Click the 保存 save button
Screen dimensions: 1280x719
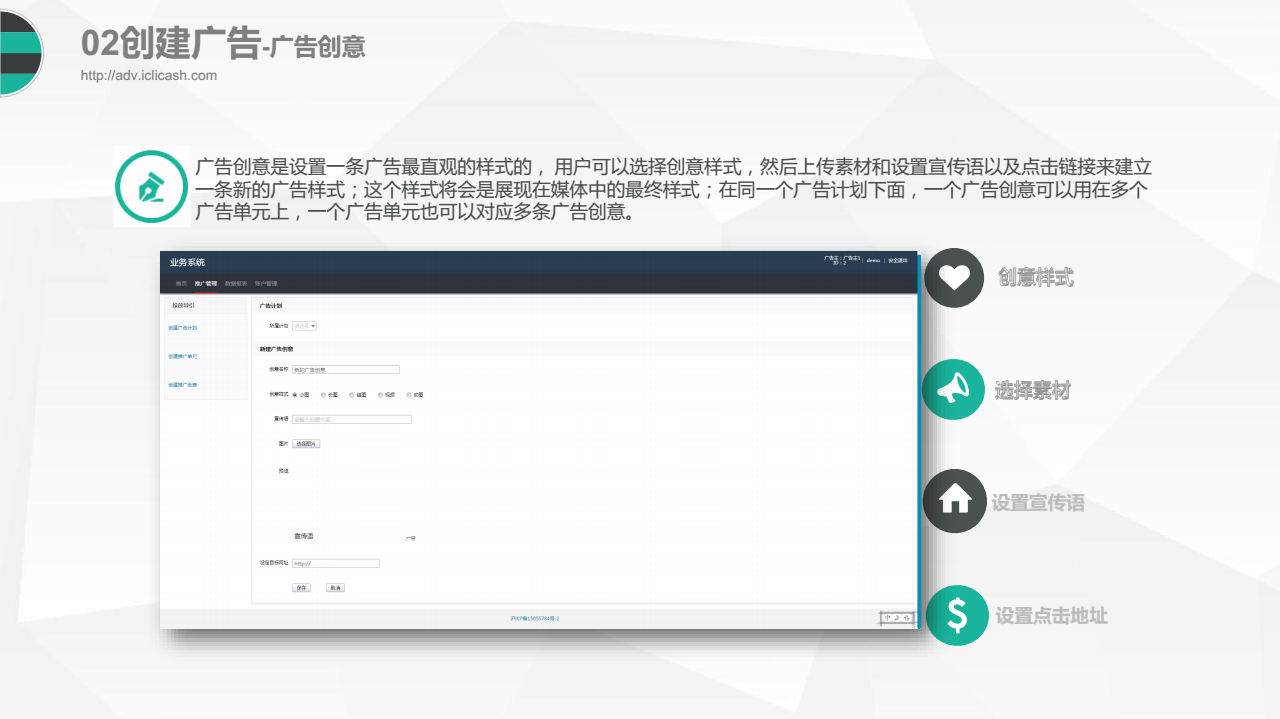[299, 588]
